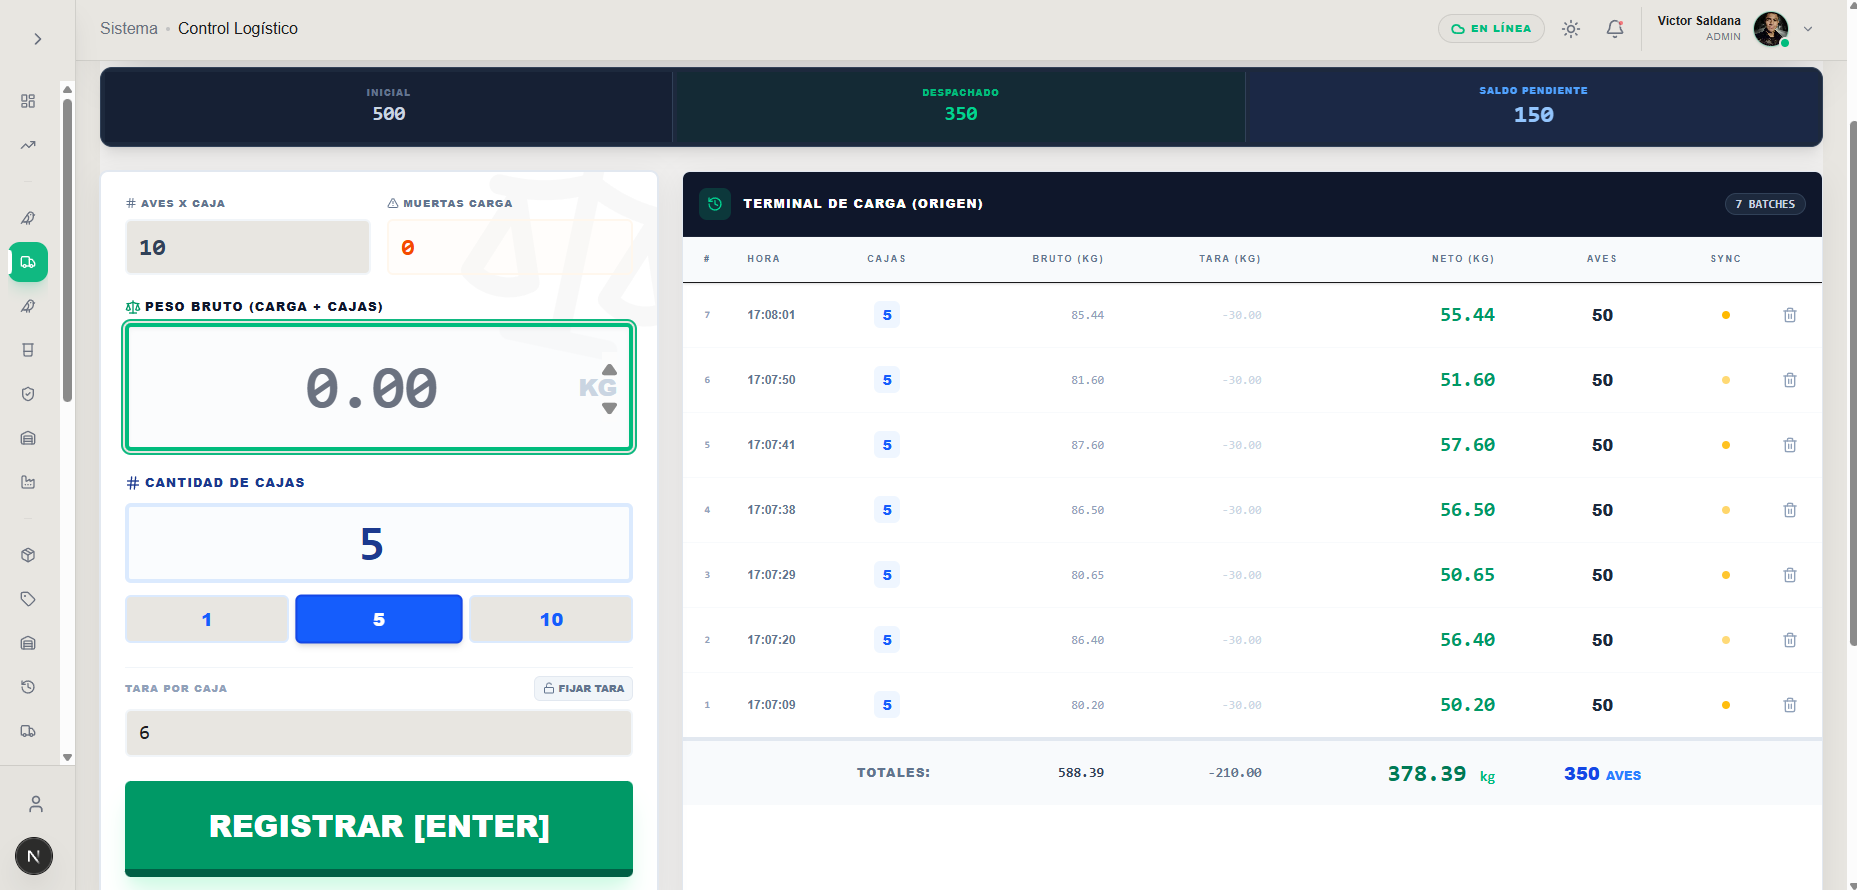Click the NETO (KG) column header

tap(1463, 259)
